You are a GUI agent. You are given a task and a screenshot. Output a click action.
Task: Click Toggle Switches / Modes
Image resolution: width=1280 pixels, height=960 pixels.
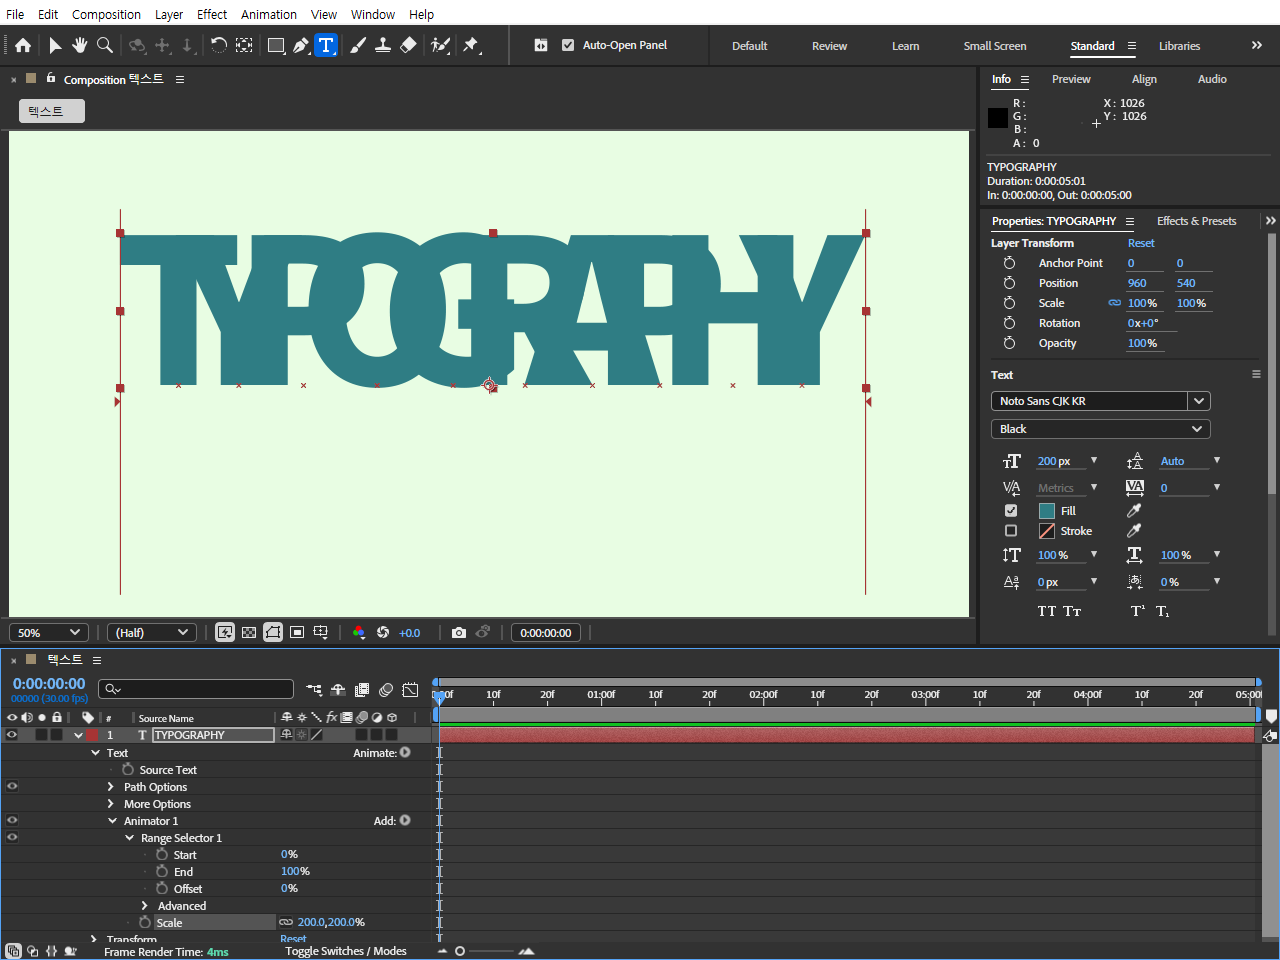coord(346,951)
